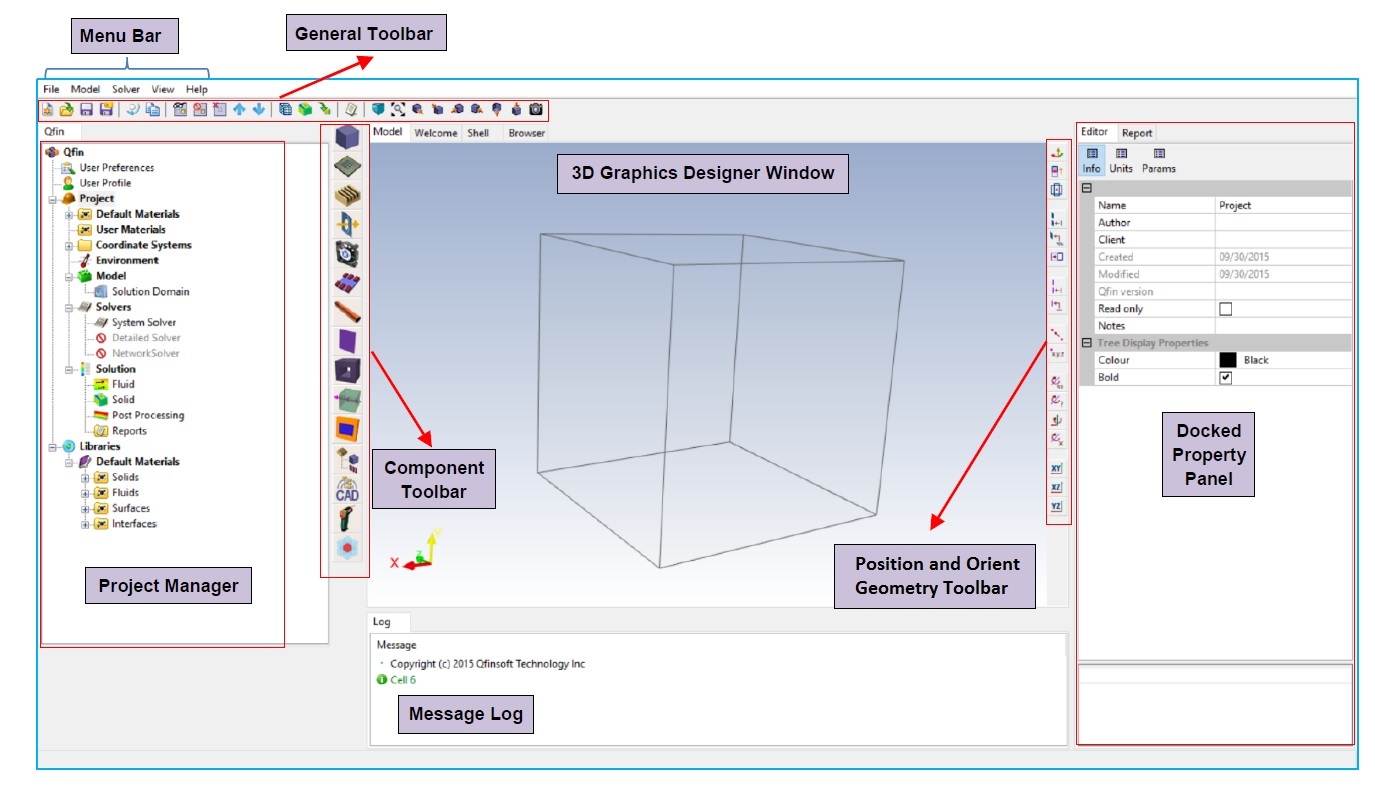This screenshot has width=1375, height=789.
Task: Collapse the Solvers tree node
Action: coord(70,307)
